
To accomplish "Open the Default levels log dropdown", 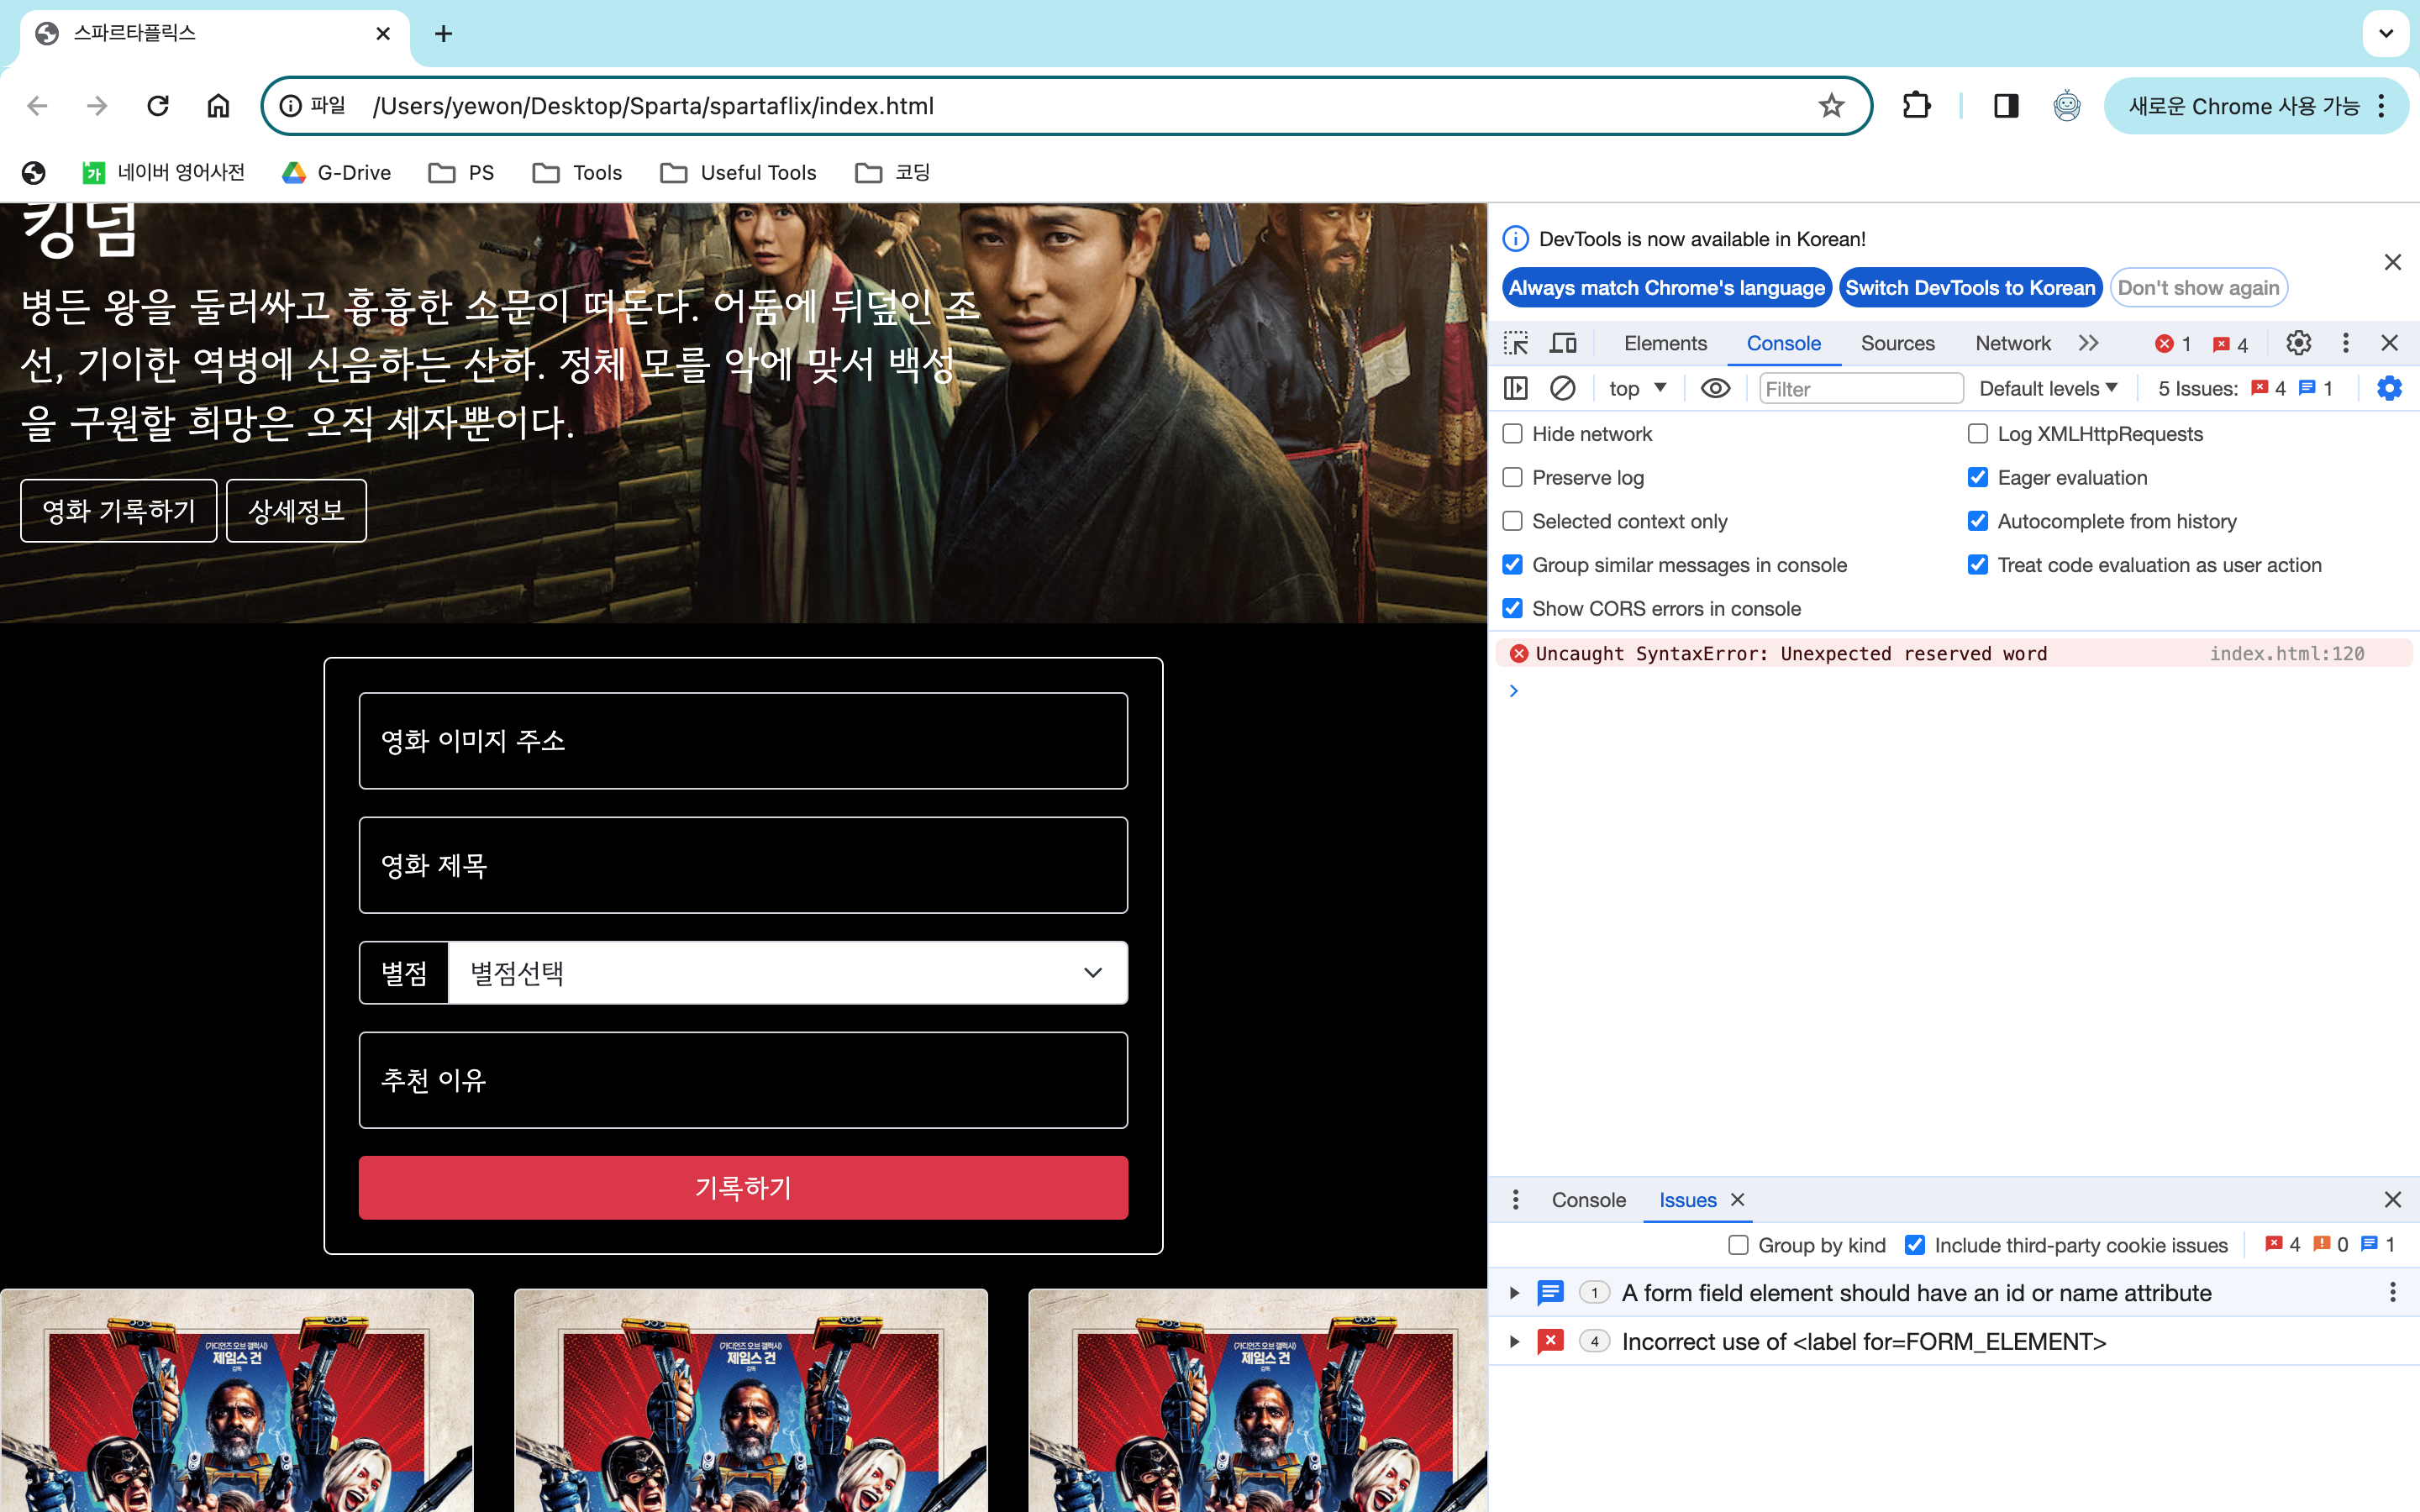I will (x=2048, y=388).
